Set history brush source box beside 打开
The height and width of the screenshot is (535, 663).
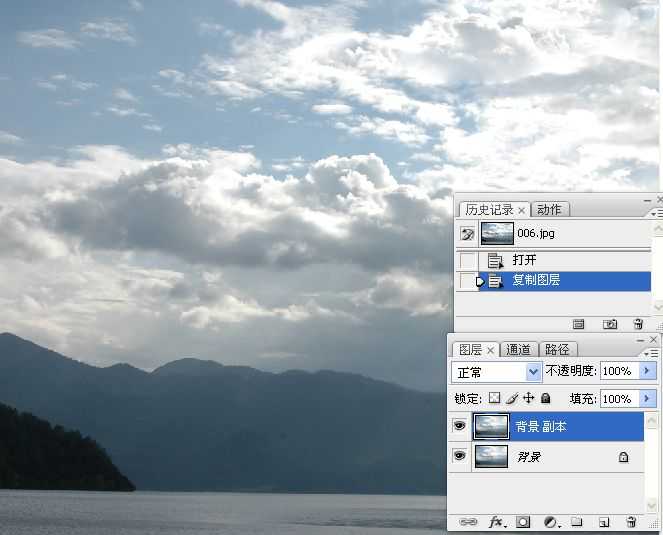pos(467,260)
